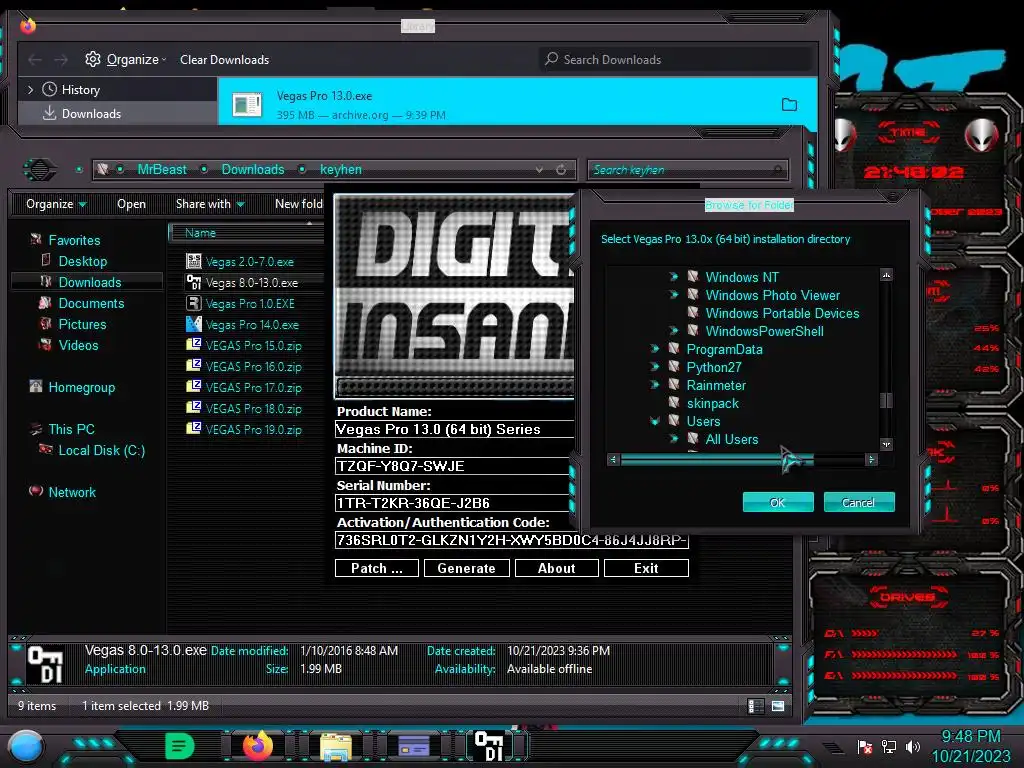Click the Activation/Authentication Code field
The width and height of the screenshot is (1024, 768).
coord(512,540)
